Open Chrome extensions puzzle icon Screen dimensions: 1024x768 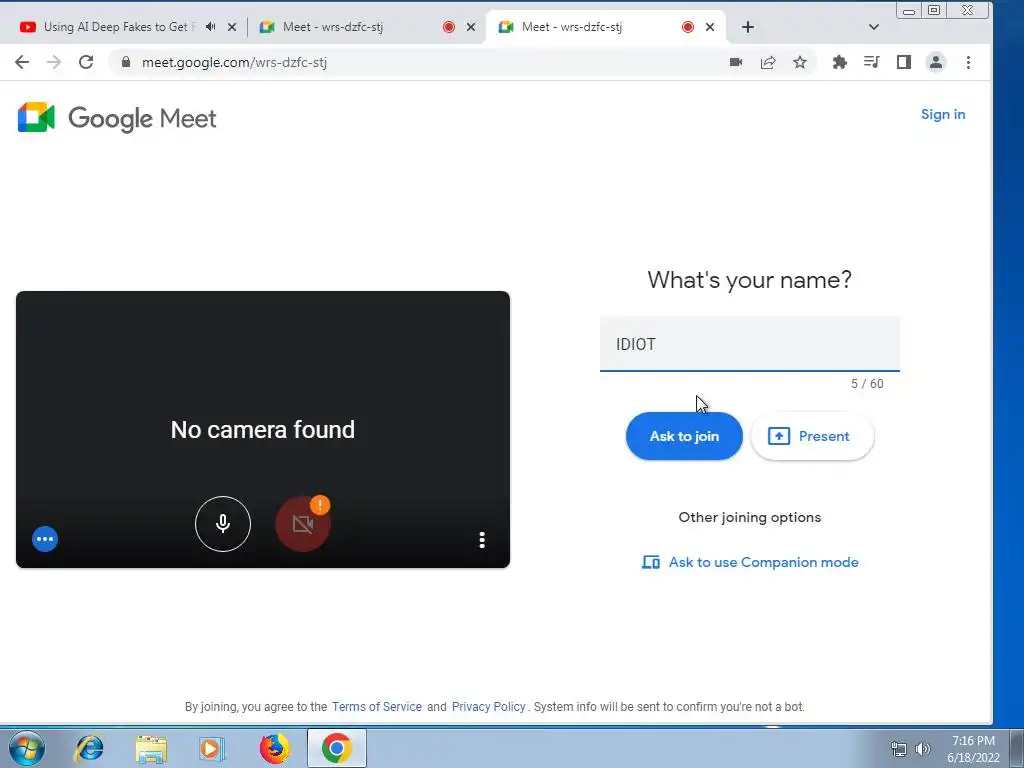tap(840, 62)
